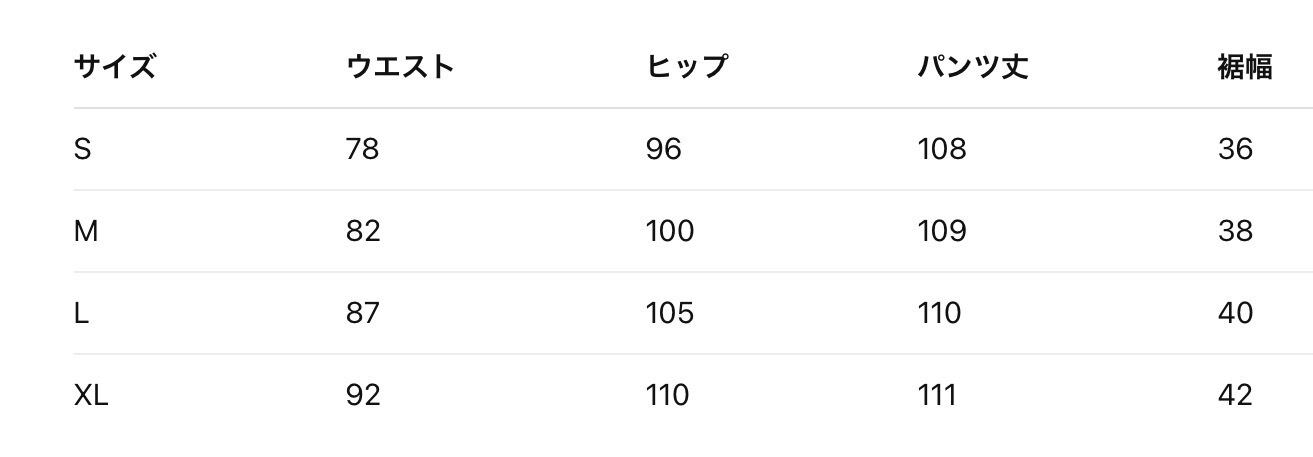Click hem width value 36
Image resolution: width=1313 pixels, height=457 pixels.
tap(1235, 149)
